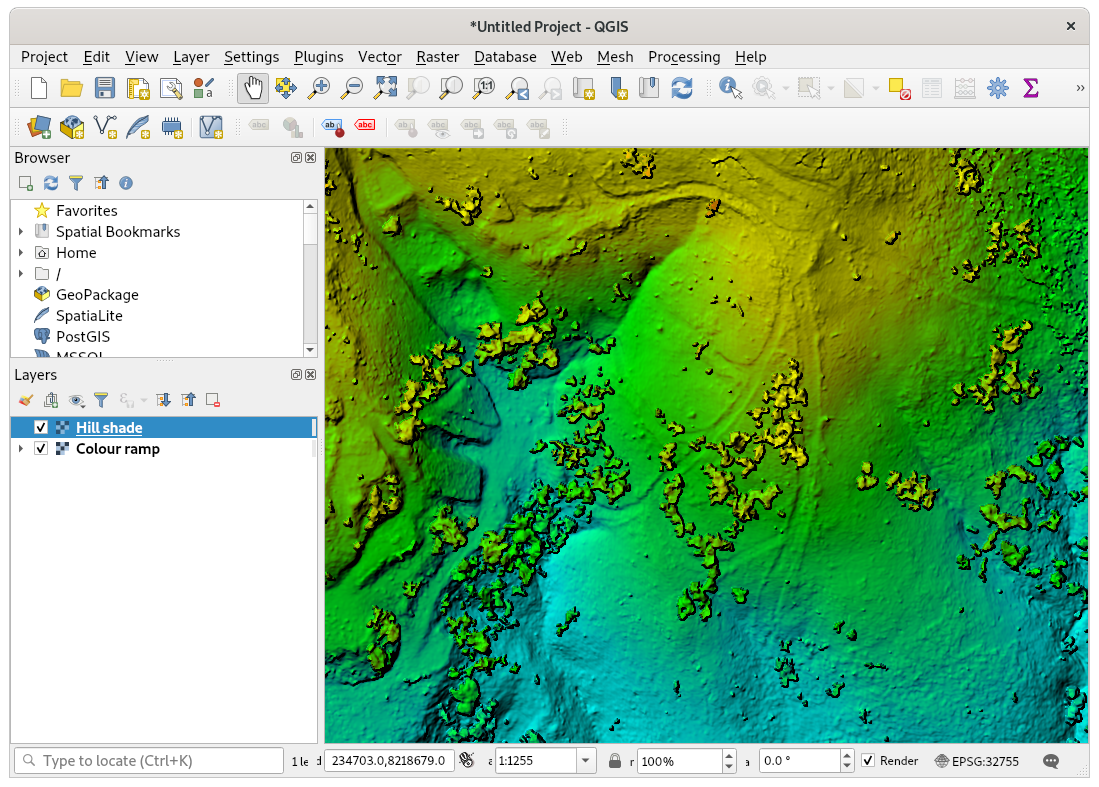Create a new SpatiaLite layer
The width and height of the screenshot is (1099, 787).
click(138, 127)
